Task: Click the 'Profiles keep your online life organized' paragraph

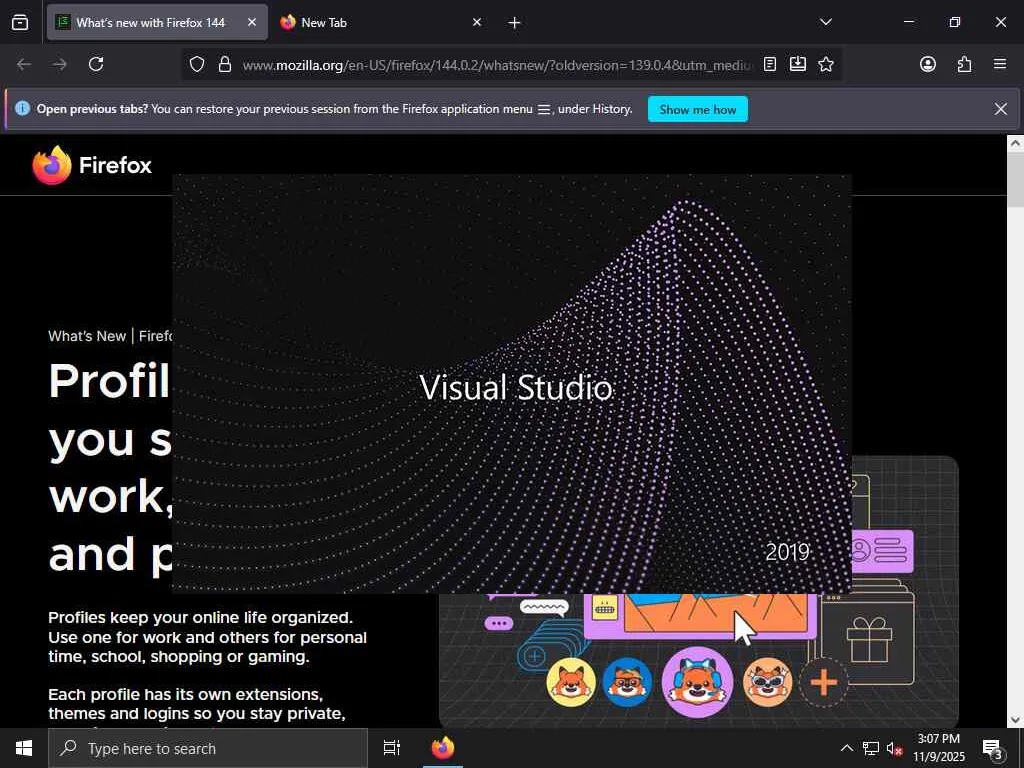Action: [207, 637]
